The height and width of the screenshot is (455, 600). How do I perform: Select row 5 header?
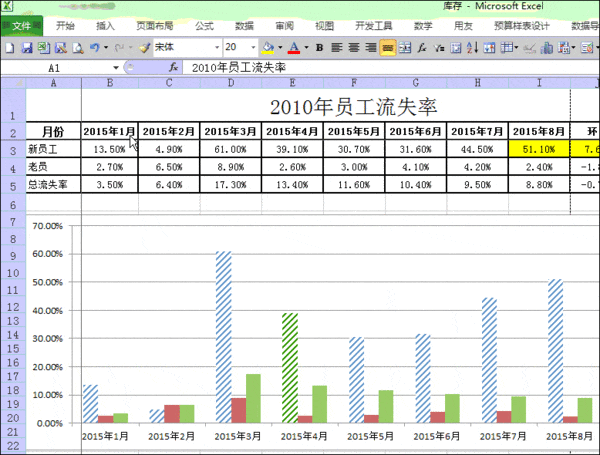click(x=13, y=186)
